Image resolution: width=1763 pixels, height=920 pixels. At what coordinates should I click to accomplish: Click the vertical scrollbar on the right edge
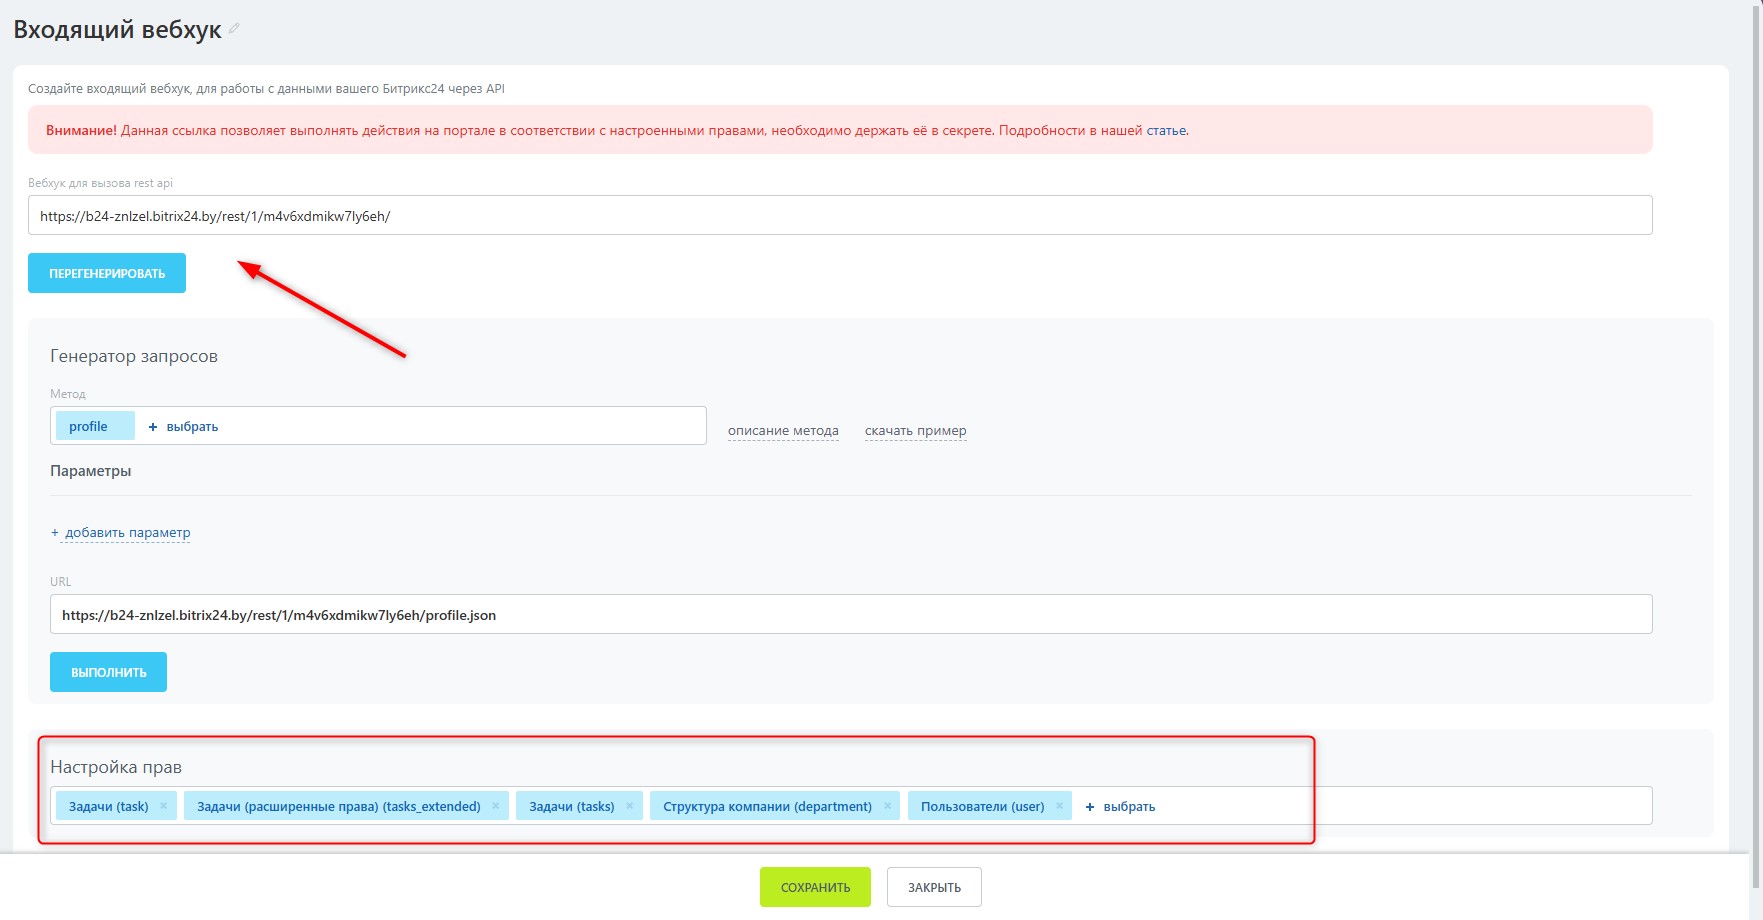[1756, 400]
